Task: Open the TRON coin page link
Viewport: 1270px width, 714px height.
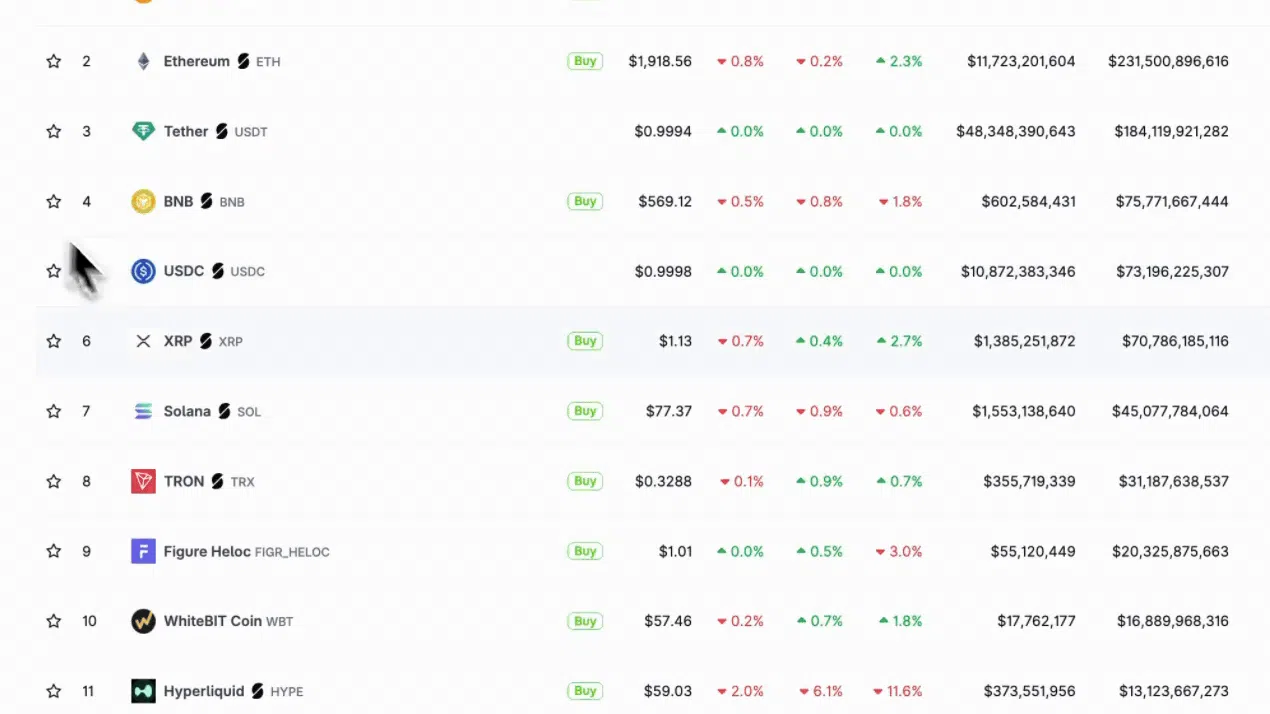Action: click(184, 481)
